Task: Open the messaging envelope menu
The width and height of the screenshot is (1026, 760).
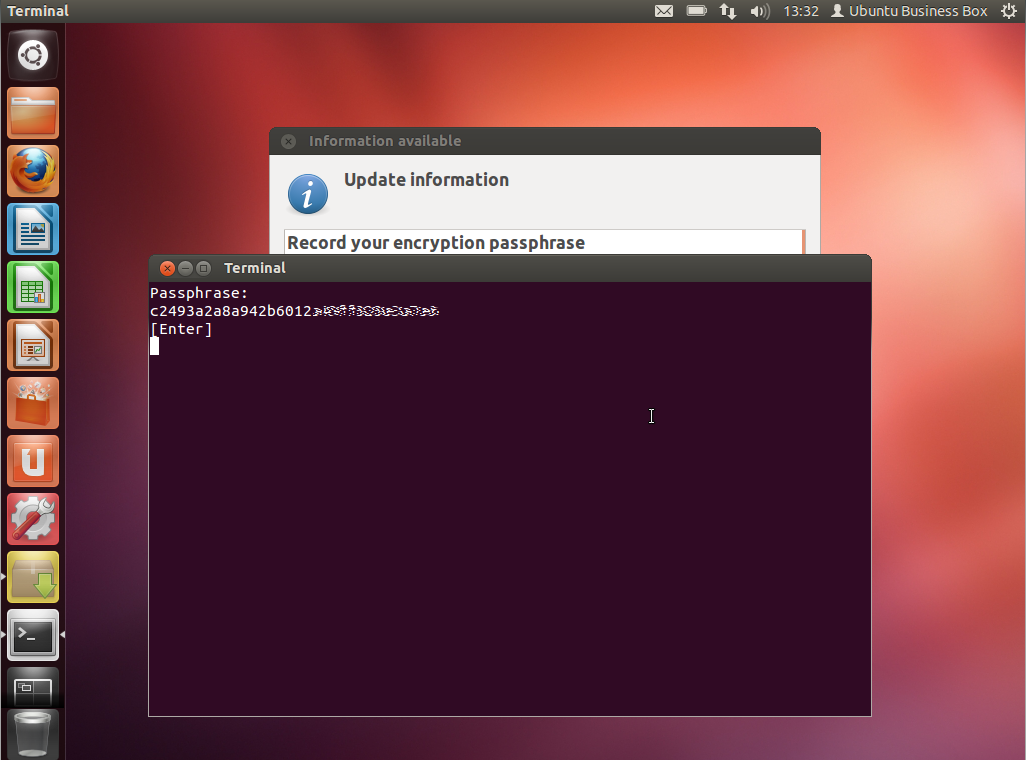Action: [663, 11]
